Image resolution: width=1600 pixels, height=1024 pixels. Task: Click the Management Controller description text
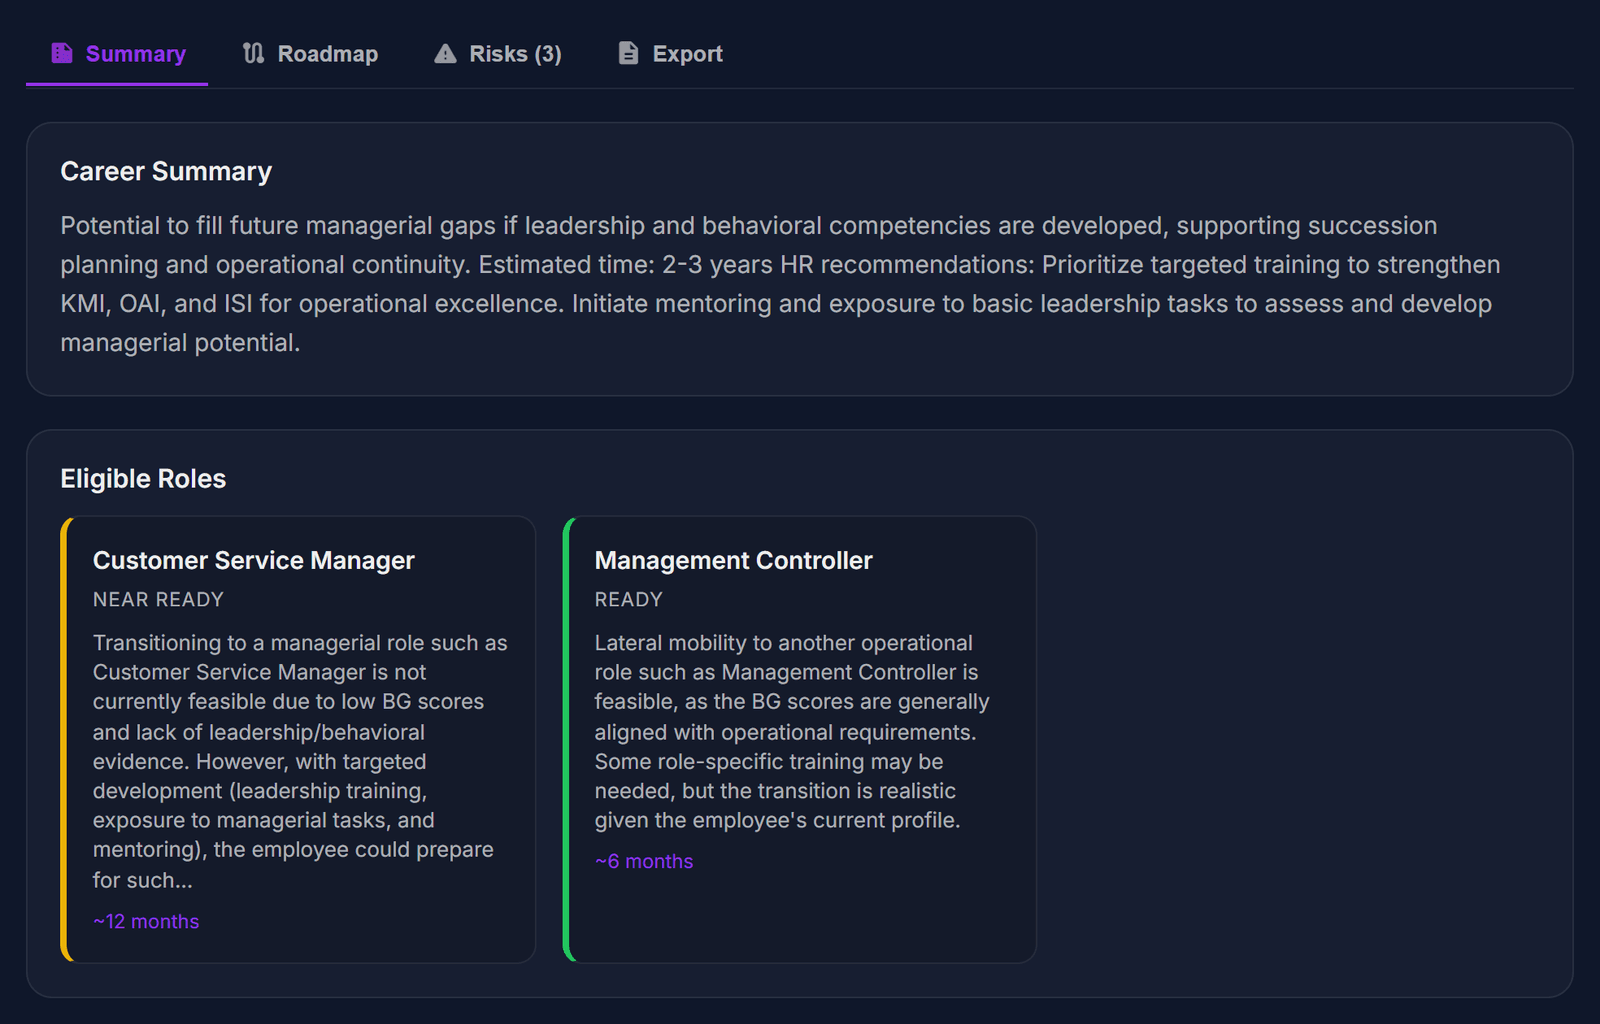(792, 732)
